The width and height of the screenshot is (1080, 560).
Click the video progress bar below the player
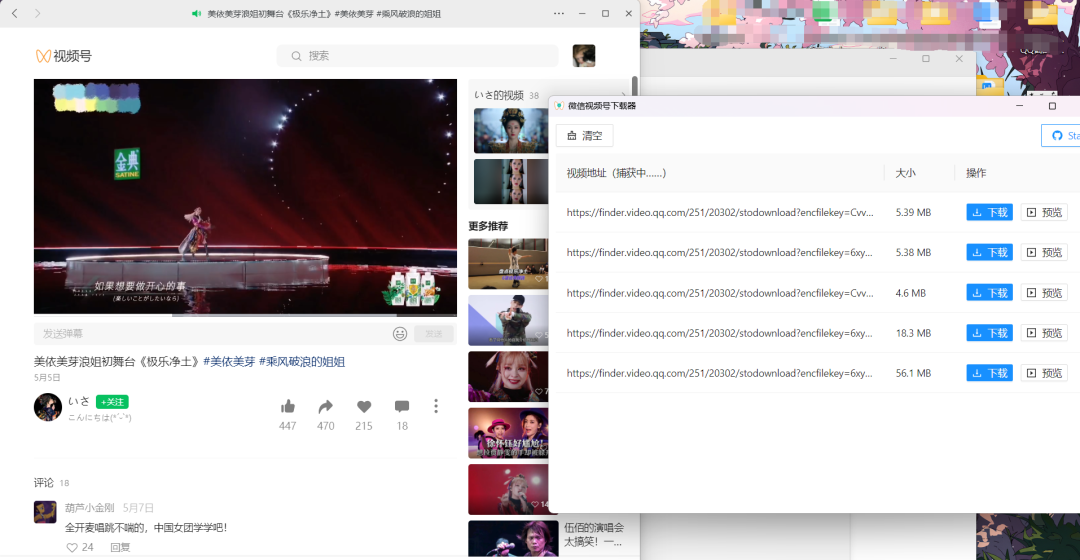pos(245,315)
